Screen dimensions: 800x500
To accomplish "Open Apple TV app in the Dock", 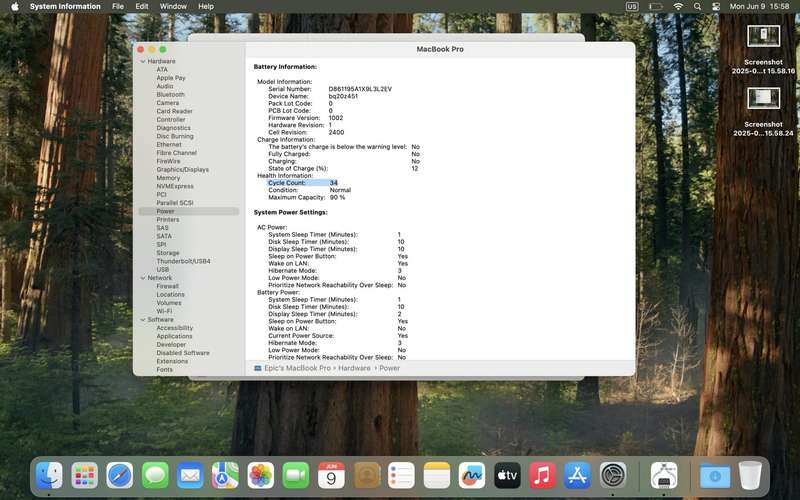I will tap(507, 476).
